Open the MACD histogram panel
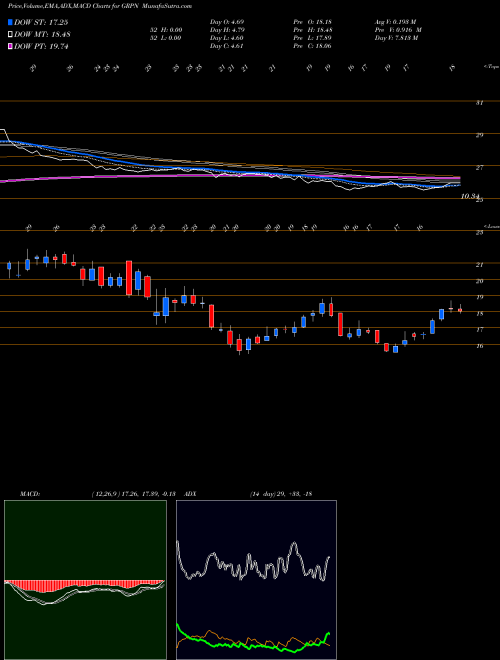The image size is (500, 660). pos(85,580)
